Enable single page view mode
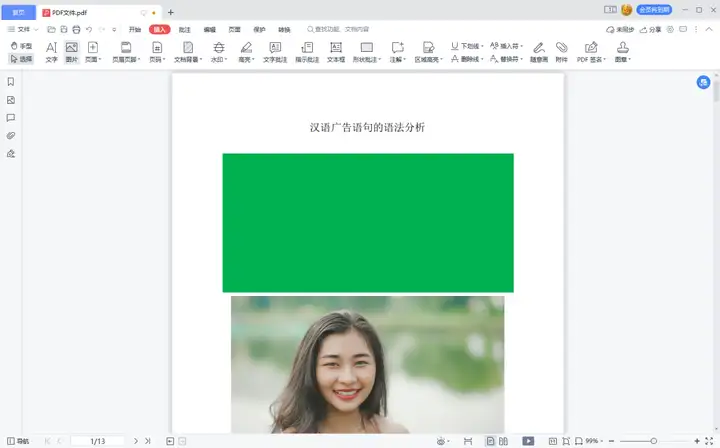This screenshot has width=720, height=448. [x=490, y=441]
